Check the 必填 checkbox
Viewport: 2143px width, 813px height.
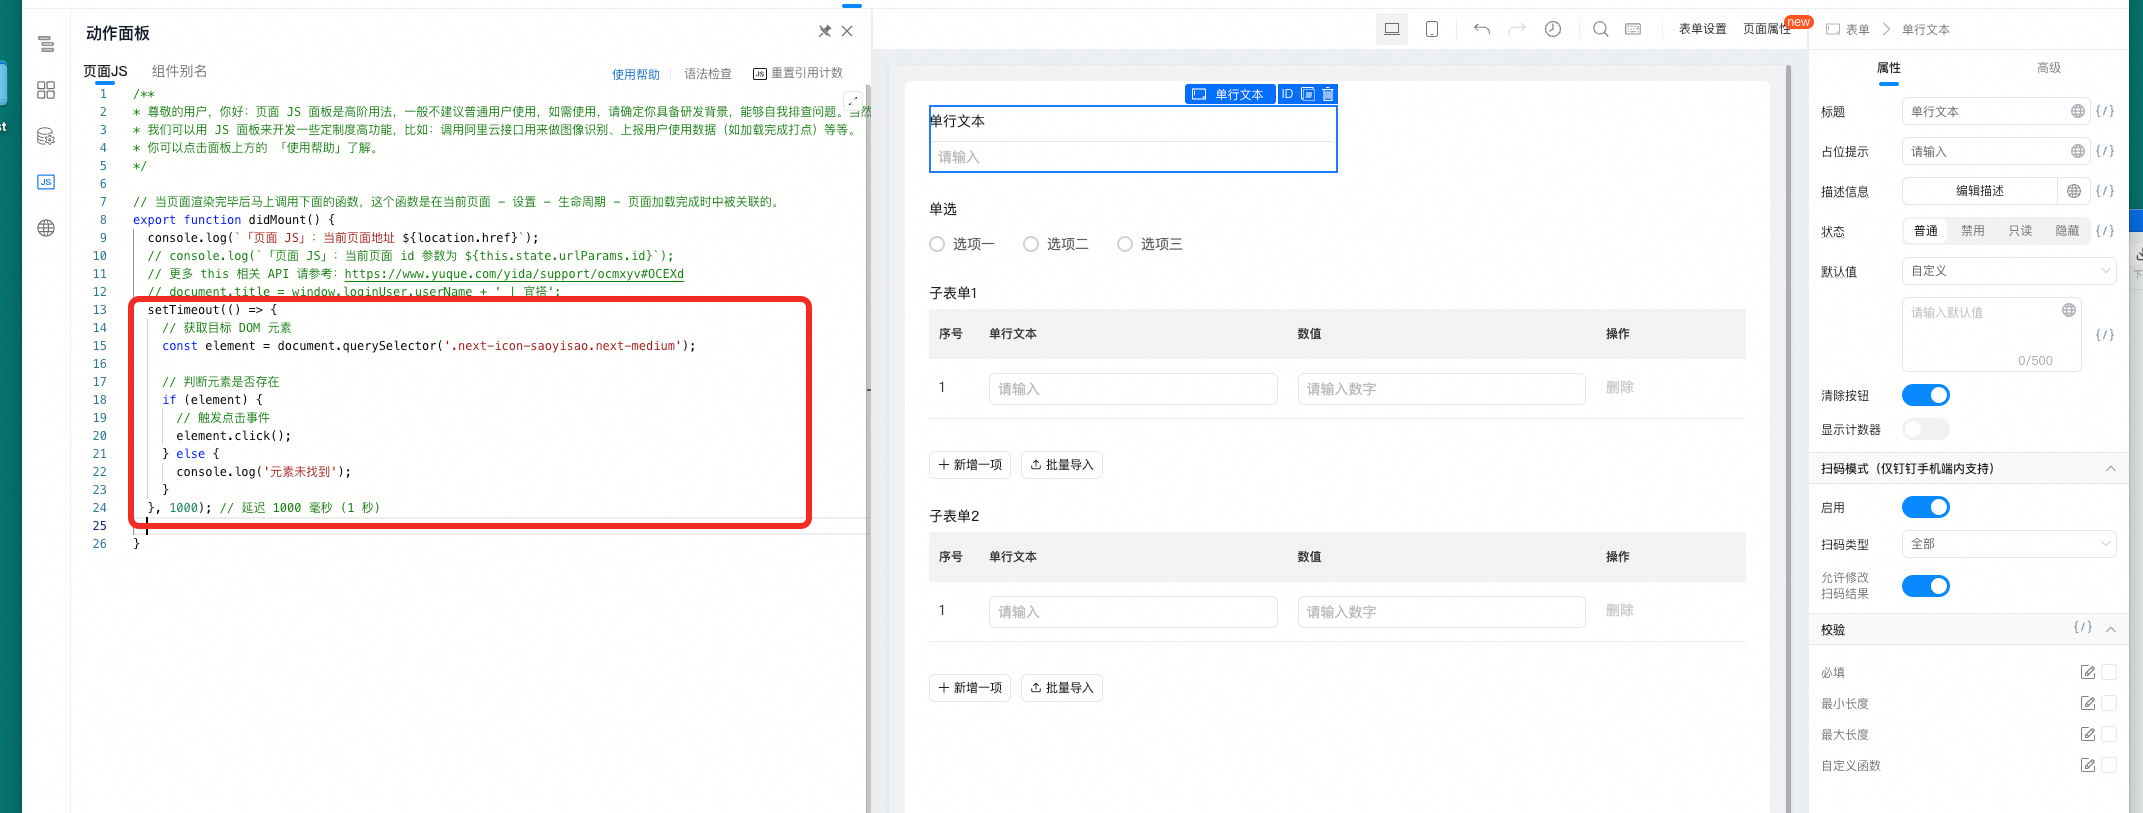pos(2109,672)
